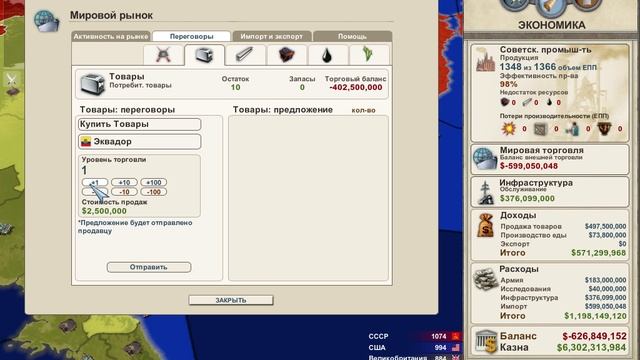The width and height of the screenshot is (640, 360).
Task: Click Импорт expense $599,050,048
Action: [x=605, y=307]
